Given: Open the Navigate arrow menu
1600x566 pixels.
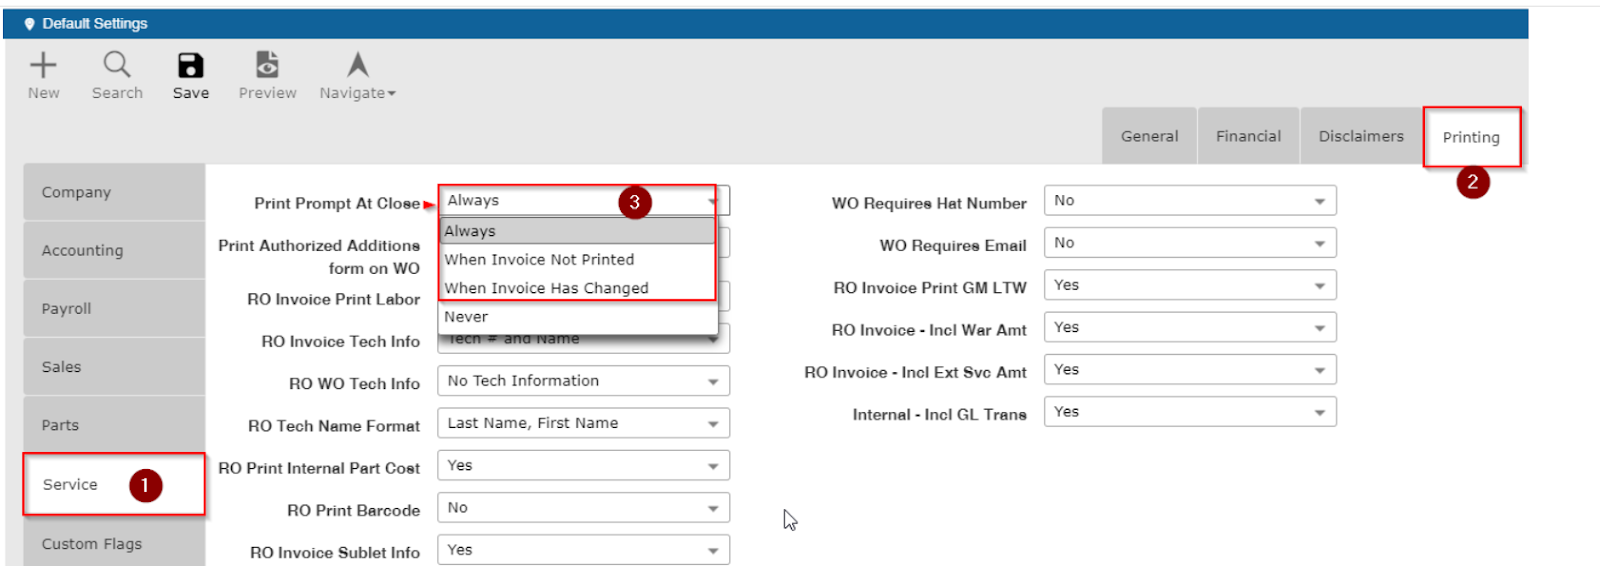Looking at the screenshot, I should coord(358,66).
